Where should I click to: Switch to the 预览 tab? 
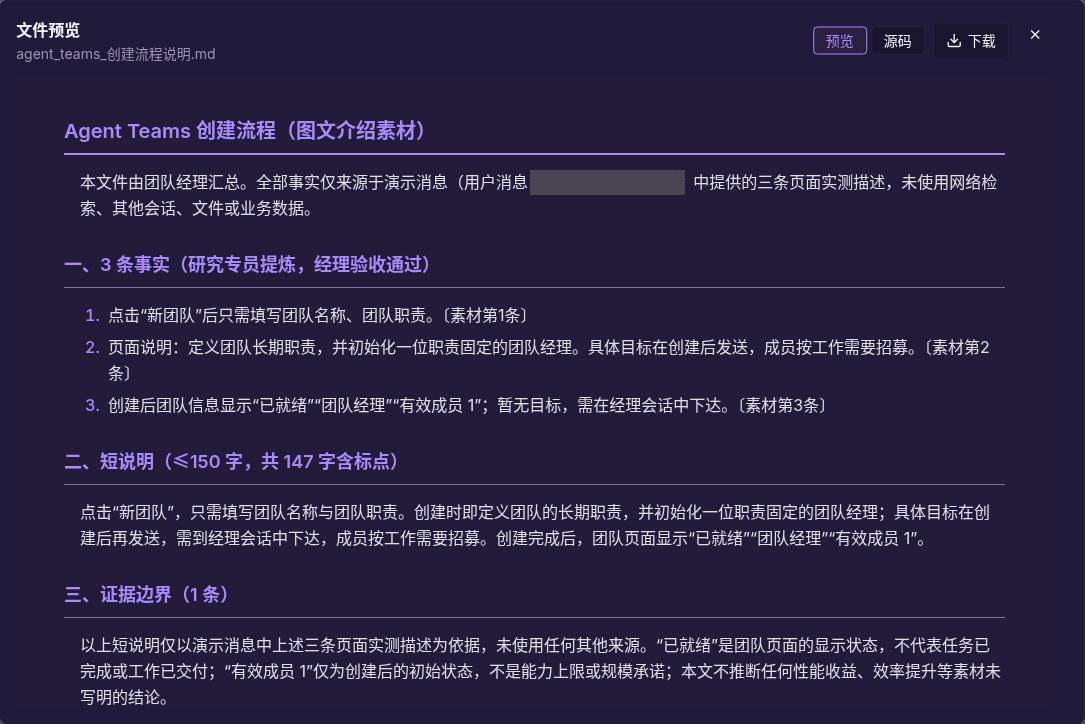coord(839,41)
